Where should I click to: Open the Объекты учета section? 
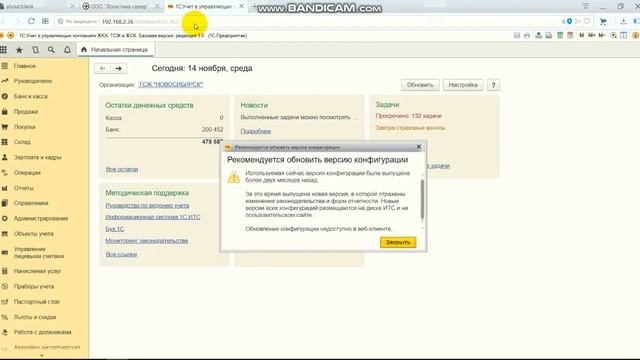click(x=33, y=234)
